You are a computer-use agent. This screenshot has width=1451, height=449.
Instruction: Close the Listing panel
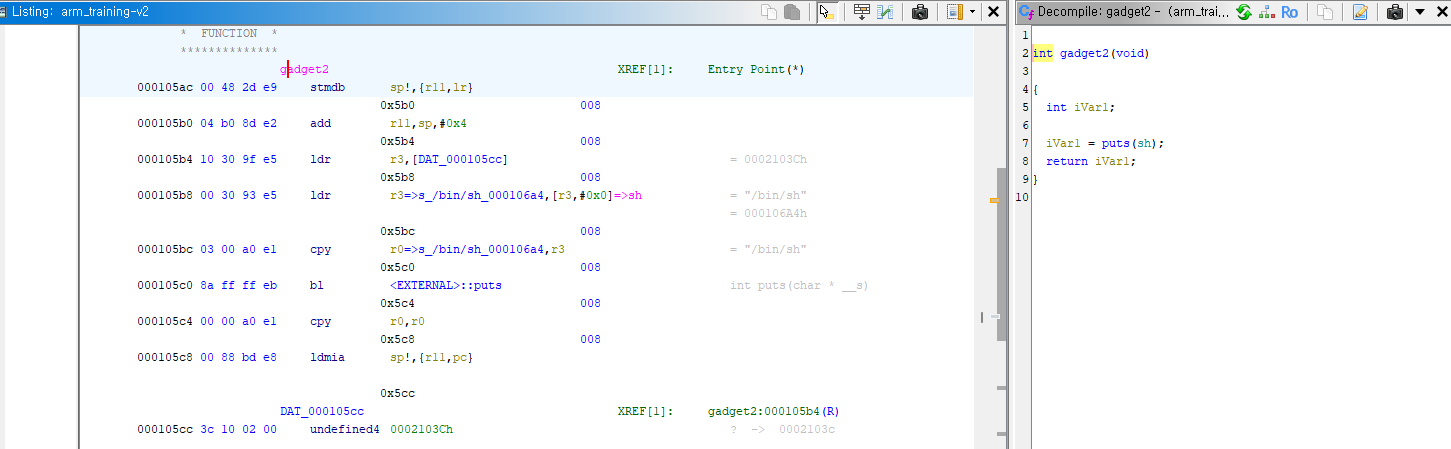click(993, 12)
